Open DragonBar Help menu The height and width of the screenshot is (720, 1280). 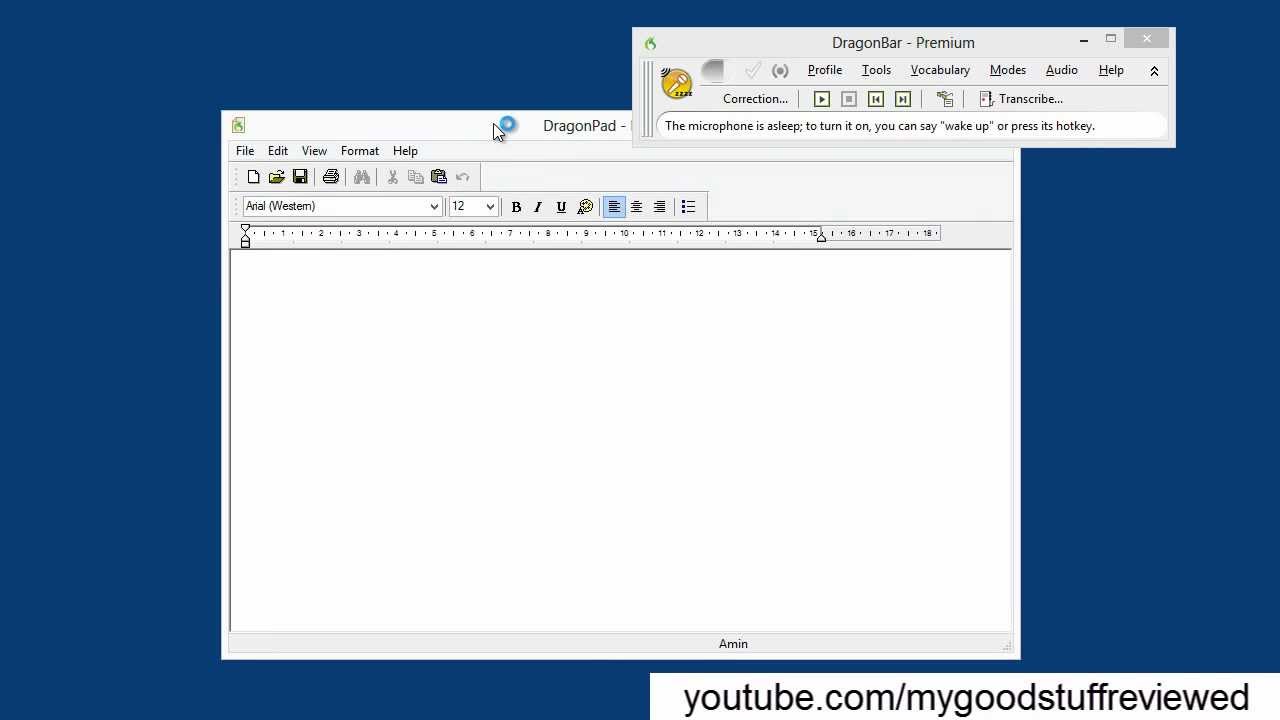1111,70
